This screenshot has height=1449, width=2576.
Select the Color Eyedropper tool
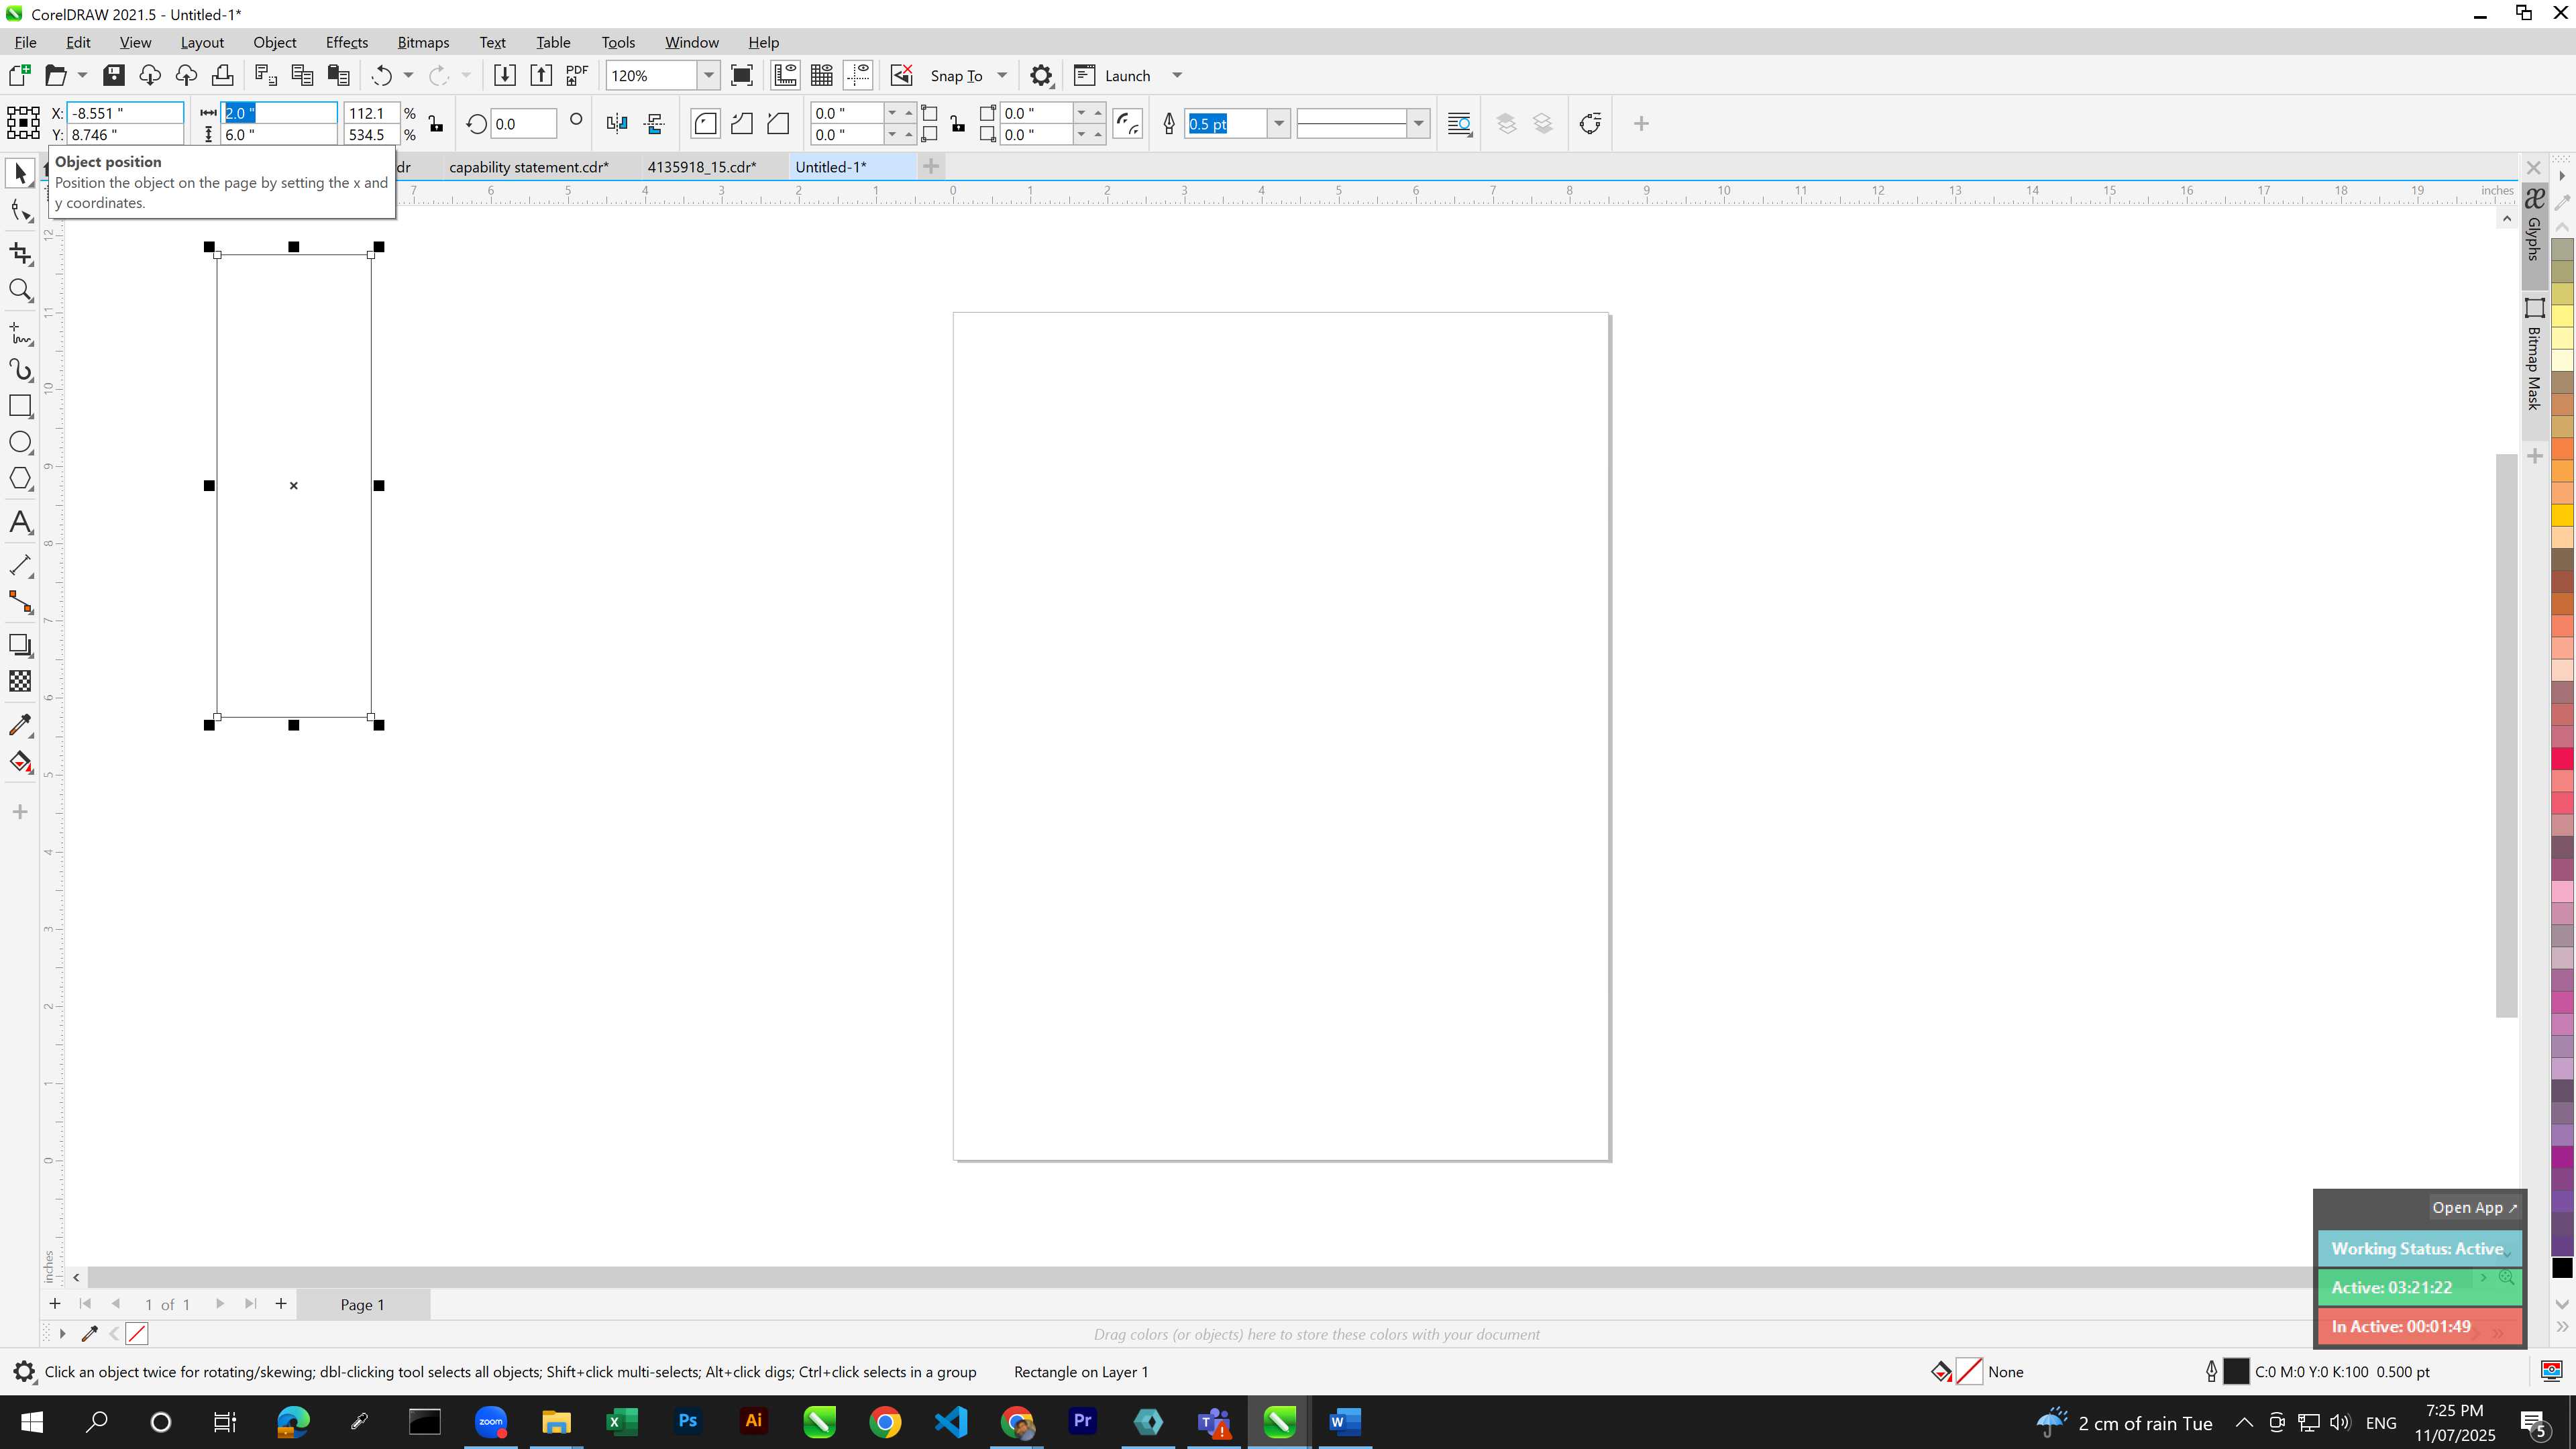[x=20, y=724]
